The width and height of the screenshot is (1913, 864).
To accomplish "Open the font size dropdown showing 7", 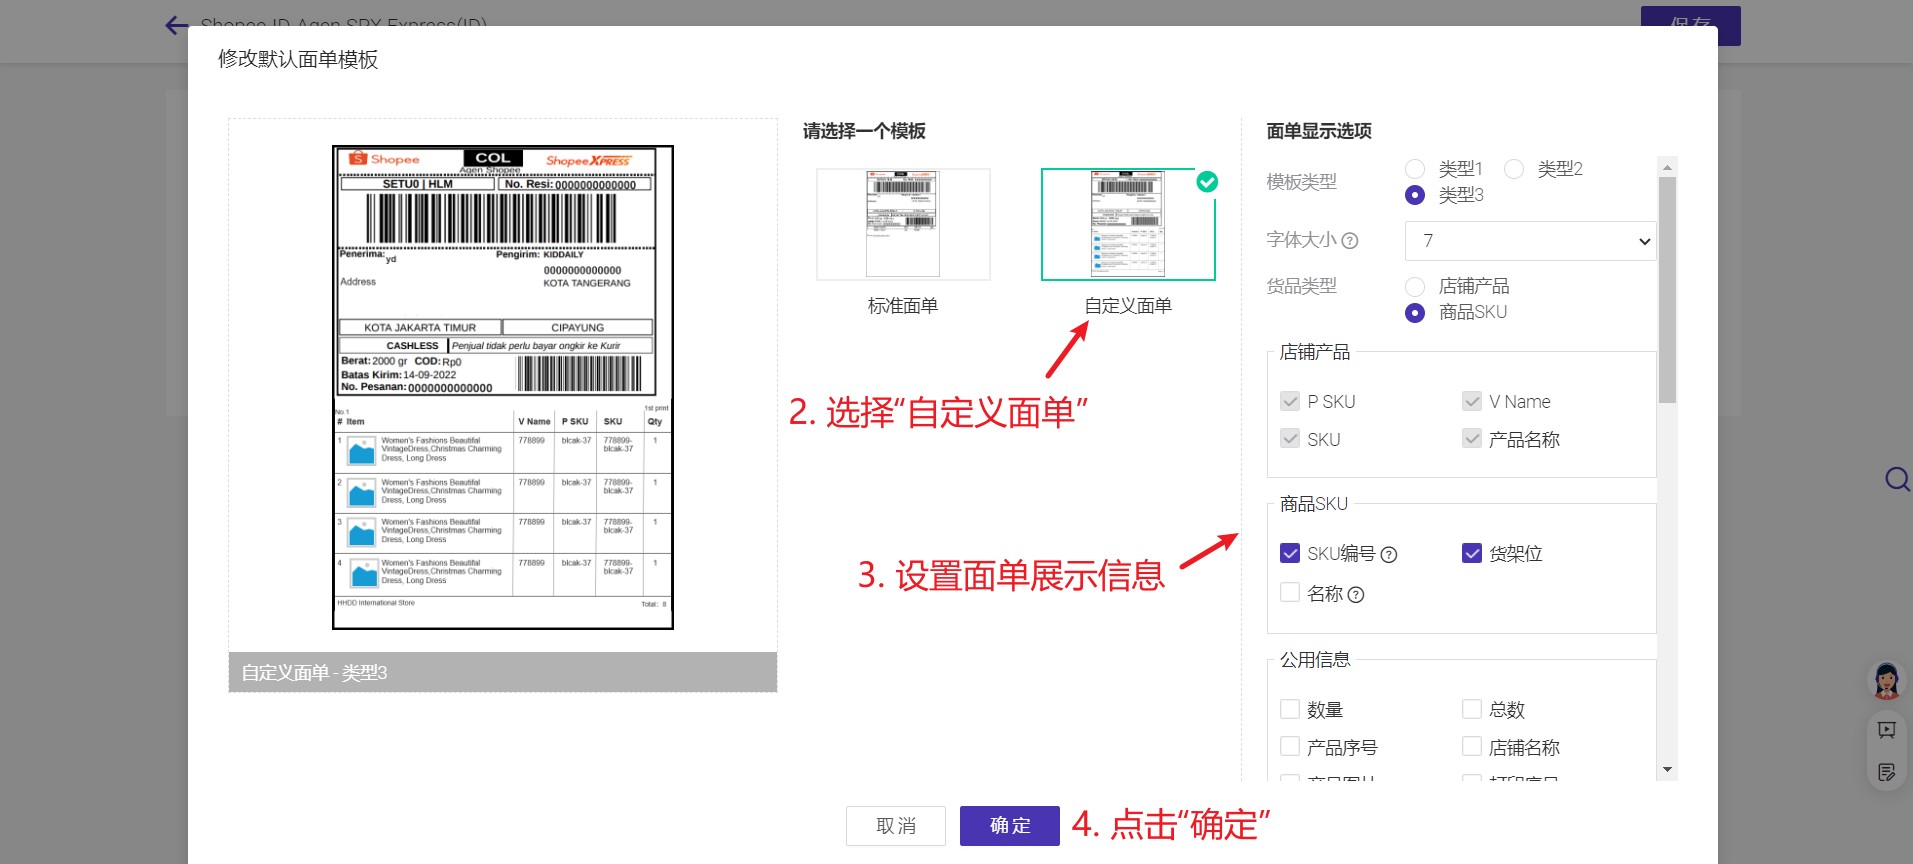I will click(x=1530, y=241).
